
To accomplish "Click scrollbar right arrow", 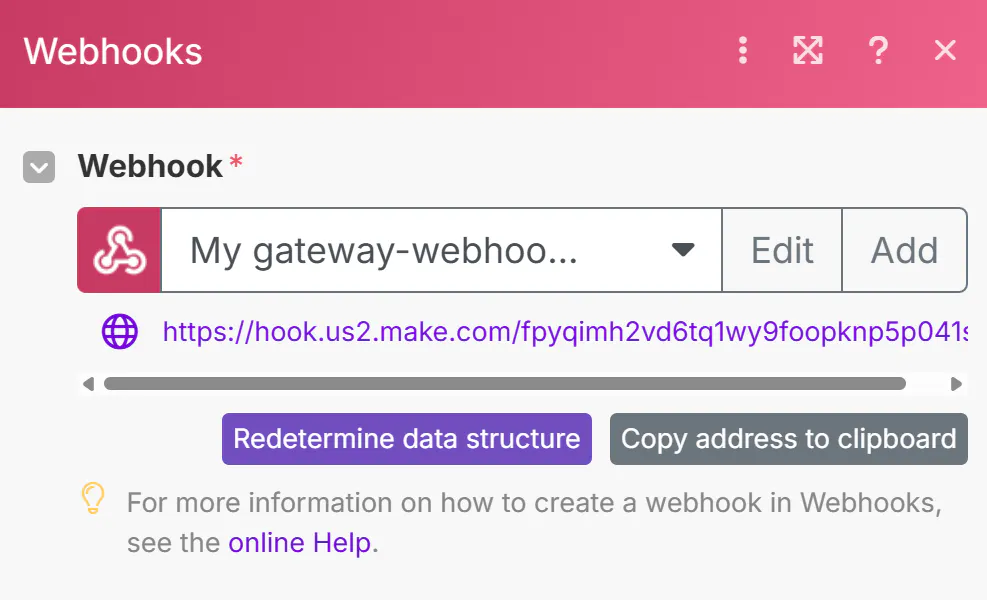I will pos(956,383).
